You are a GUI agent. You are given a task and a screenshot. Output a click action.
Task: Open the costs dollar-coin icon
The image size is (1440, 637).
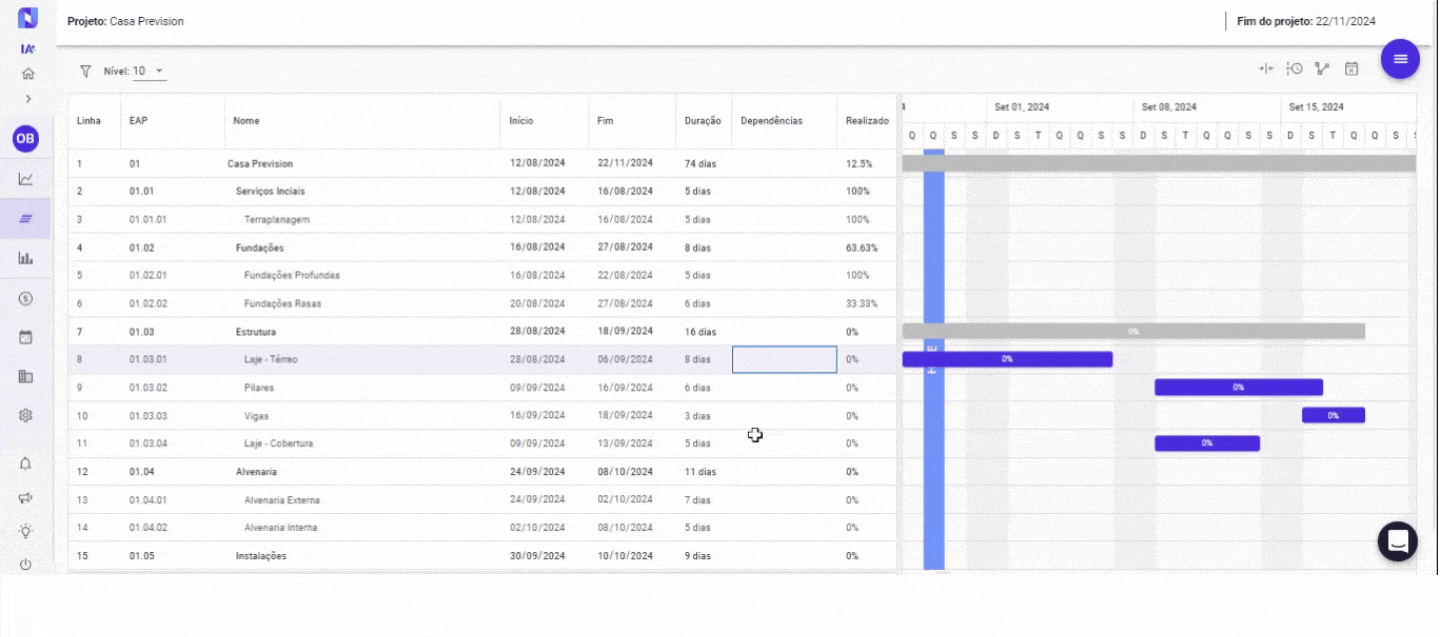pos(26,298)
